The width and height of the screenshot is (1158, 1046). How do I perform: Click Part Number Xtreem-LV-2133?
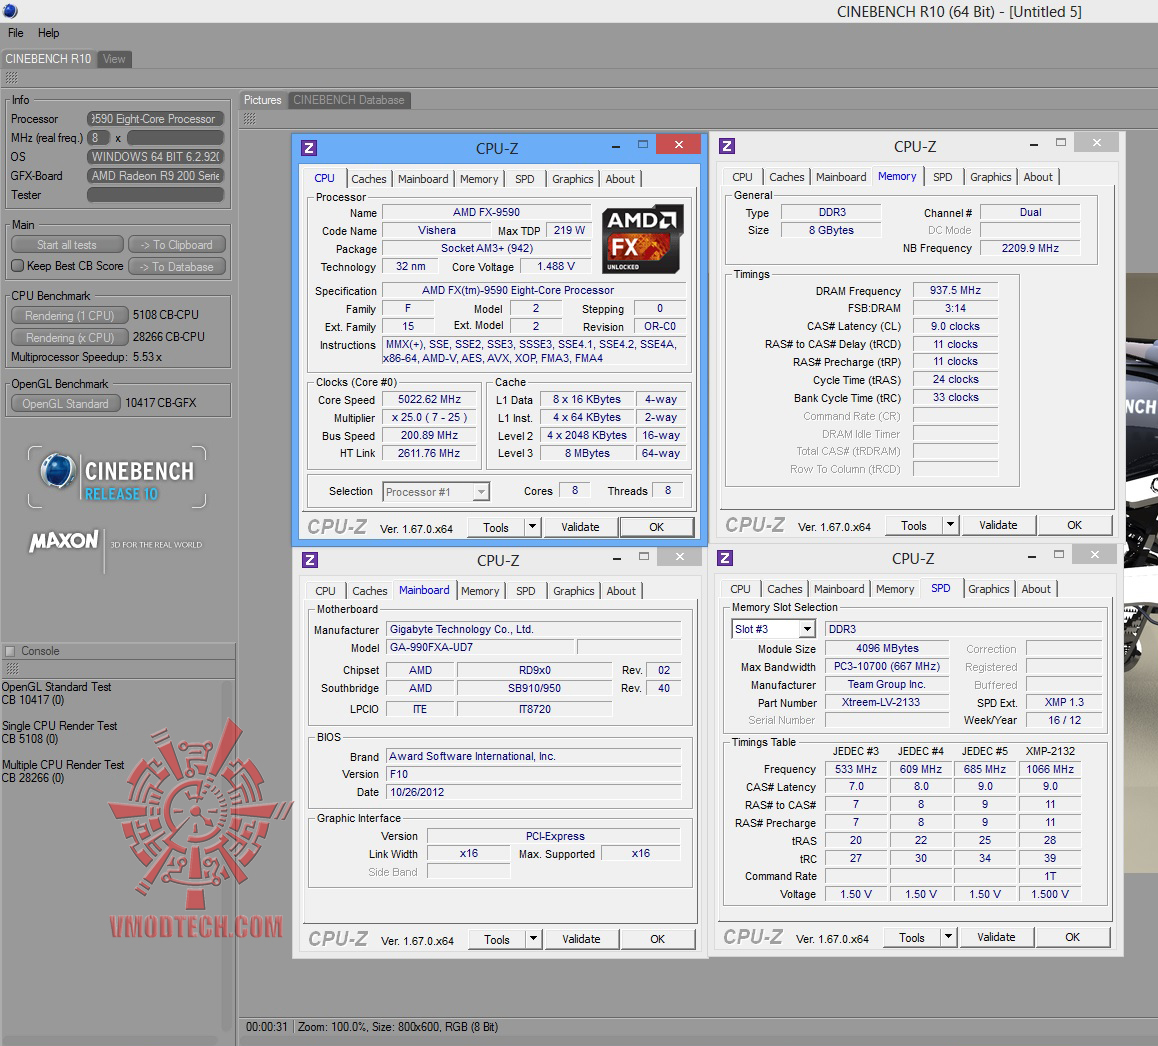pos(887,702)
